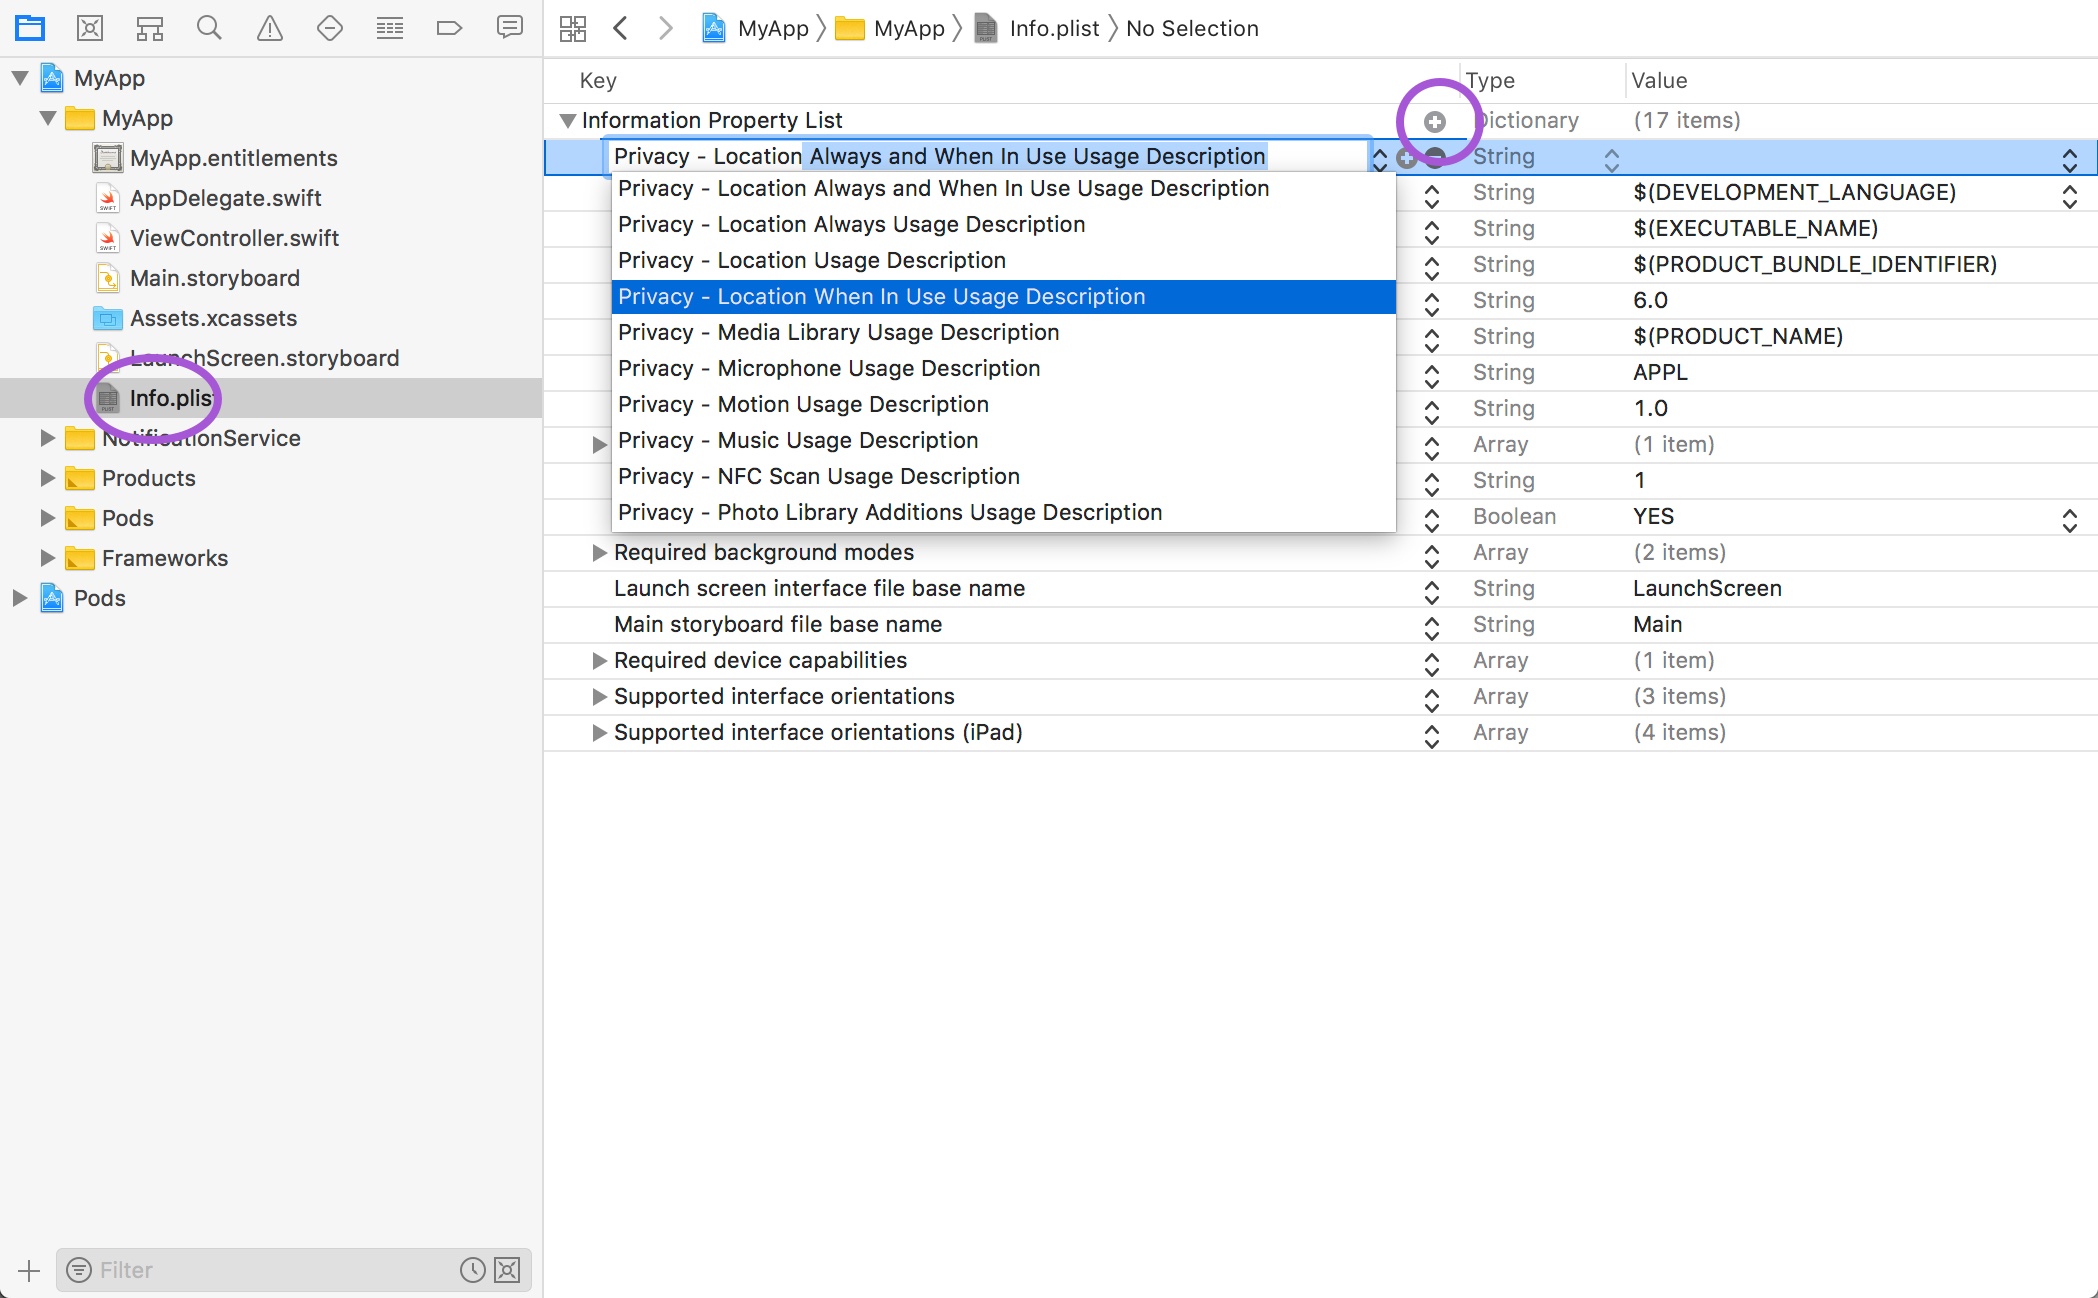Click the Info.plist breadcrumb item
This screenshot has height=1298, width=2098.
1053,28
